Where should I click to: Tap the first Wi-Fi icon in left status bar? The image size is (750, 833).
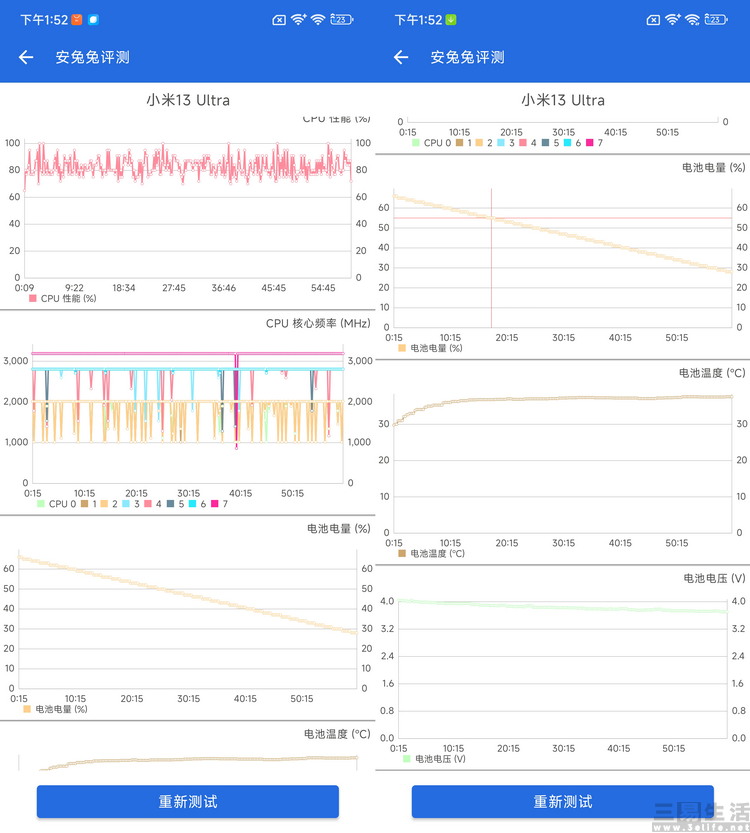pyautogui.click(x=299, y=20)
